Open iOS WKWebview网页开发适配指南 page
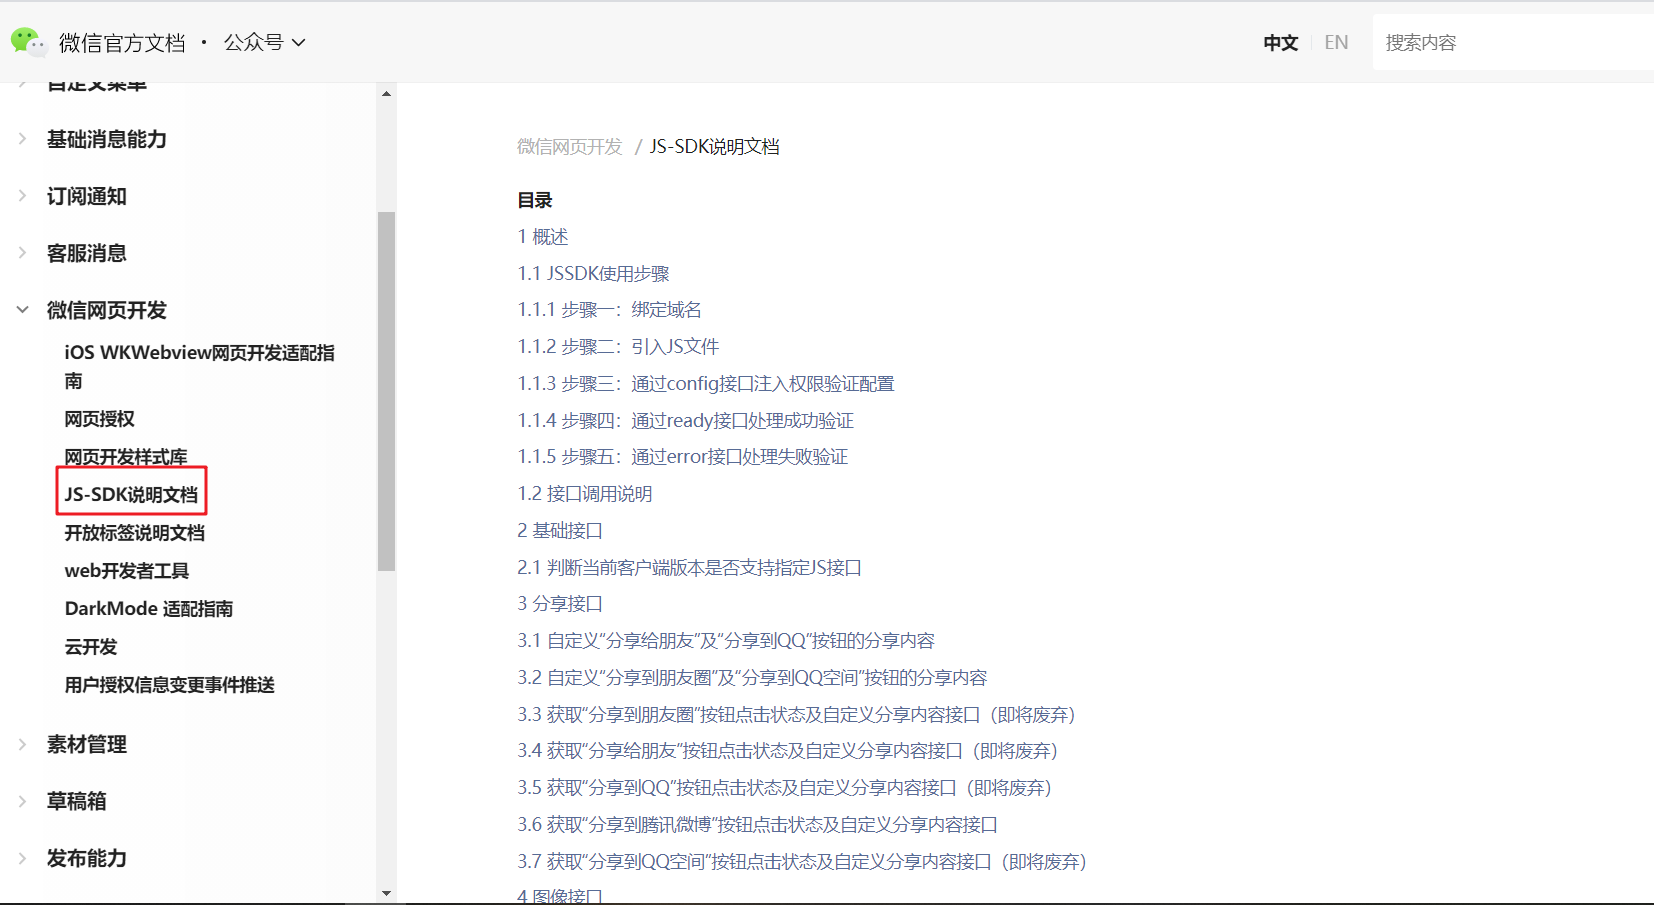The height and width of the screenshot is (905, 1654). (x=200, y=366)
